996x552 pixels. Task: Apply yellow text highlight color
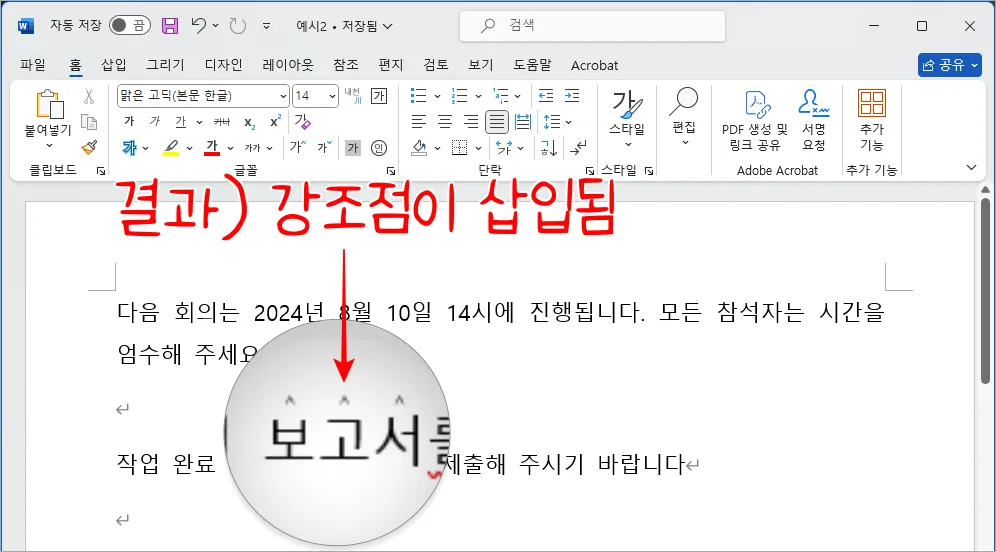(x=170, y=148)
